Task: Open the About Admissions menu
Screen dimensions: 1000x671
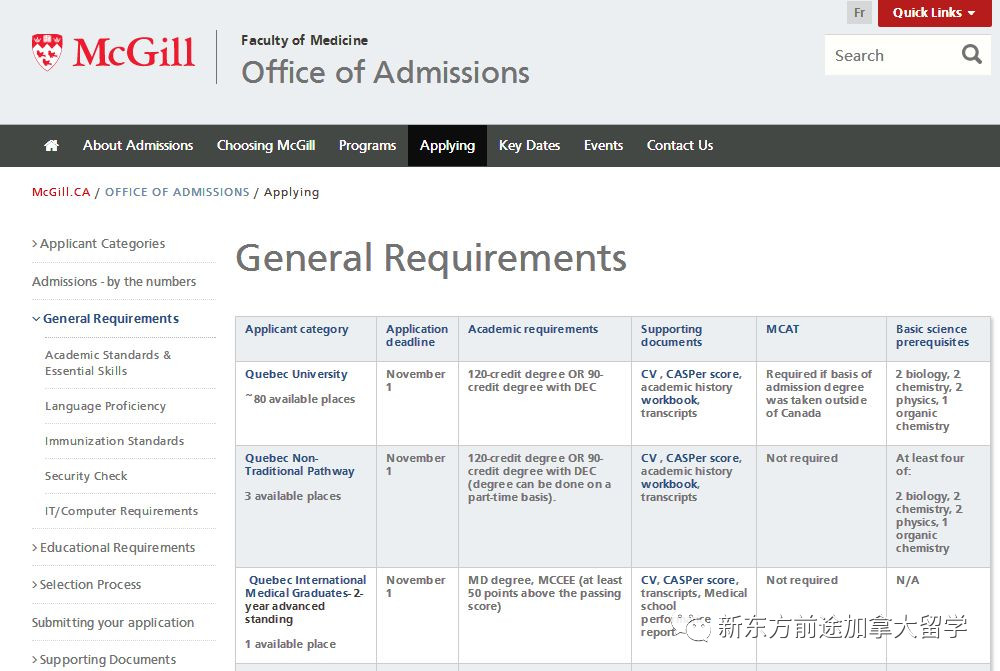Action: click(138, 145)
